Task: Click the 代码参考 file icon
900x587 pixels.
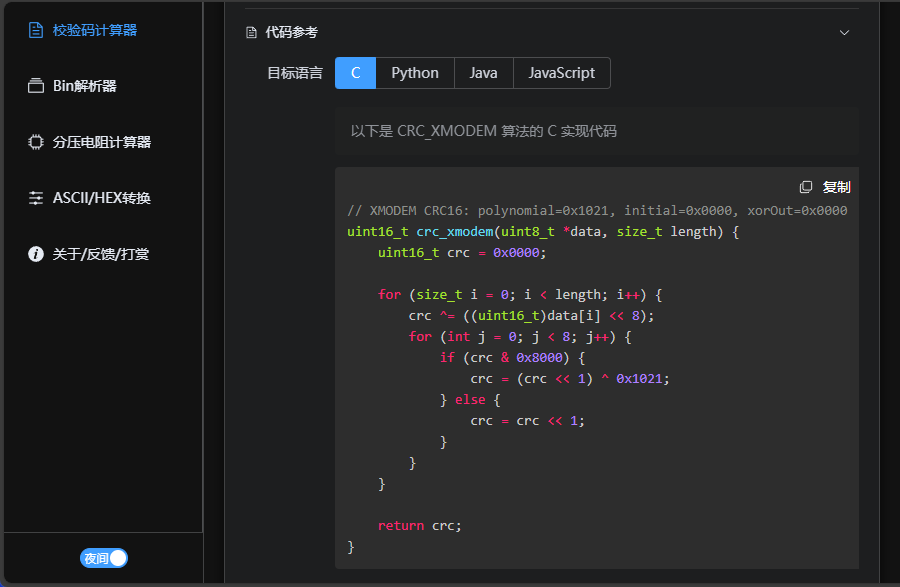Action: point(251,33)
